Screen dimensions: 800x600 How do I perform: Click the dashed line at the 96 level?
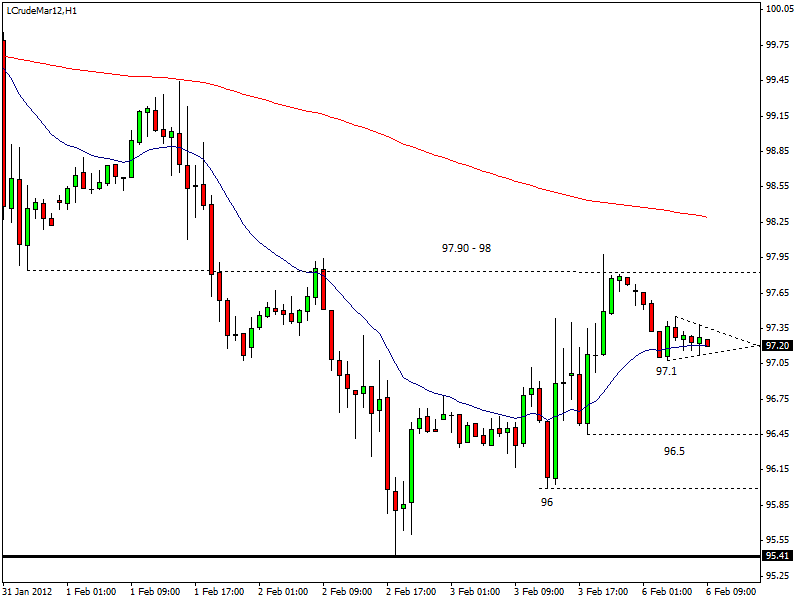coord(650,488)
